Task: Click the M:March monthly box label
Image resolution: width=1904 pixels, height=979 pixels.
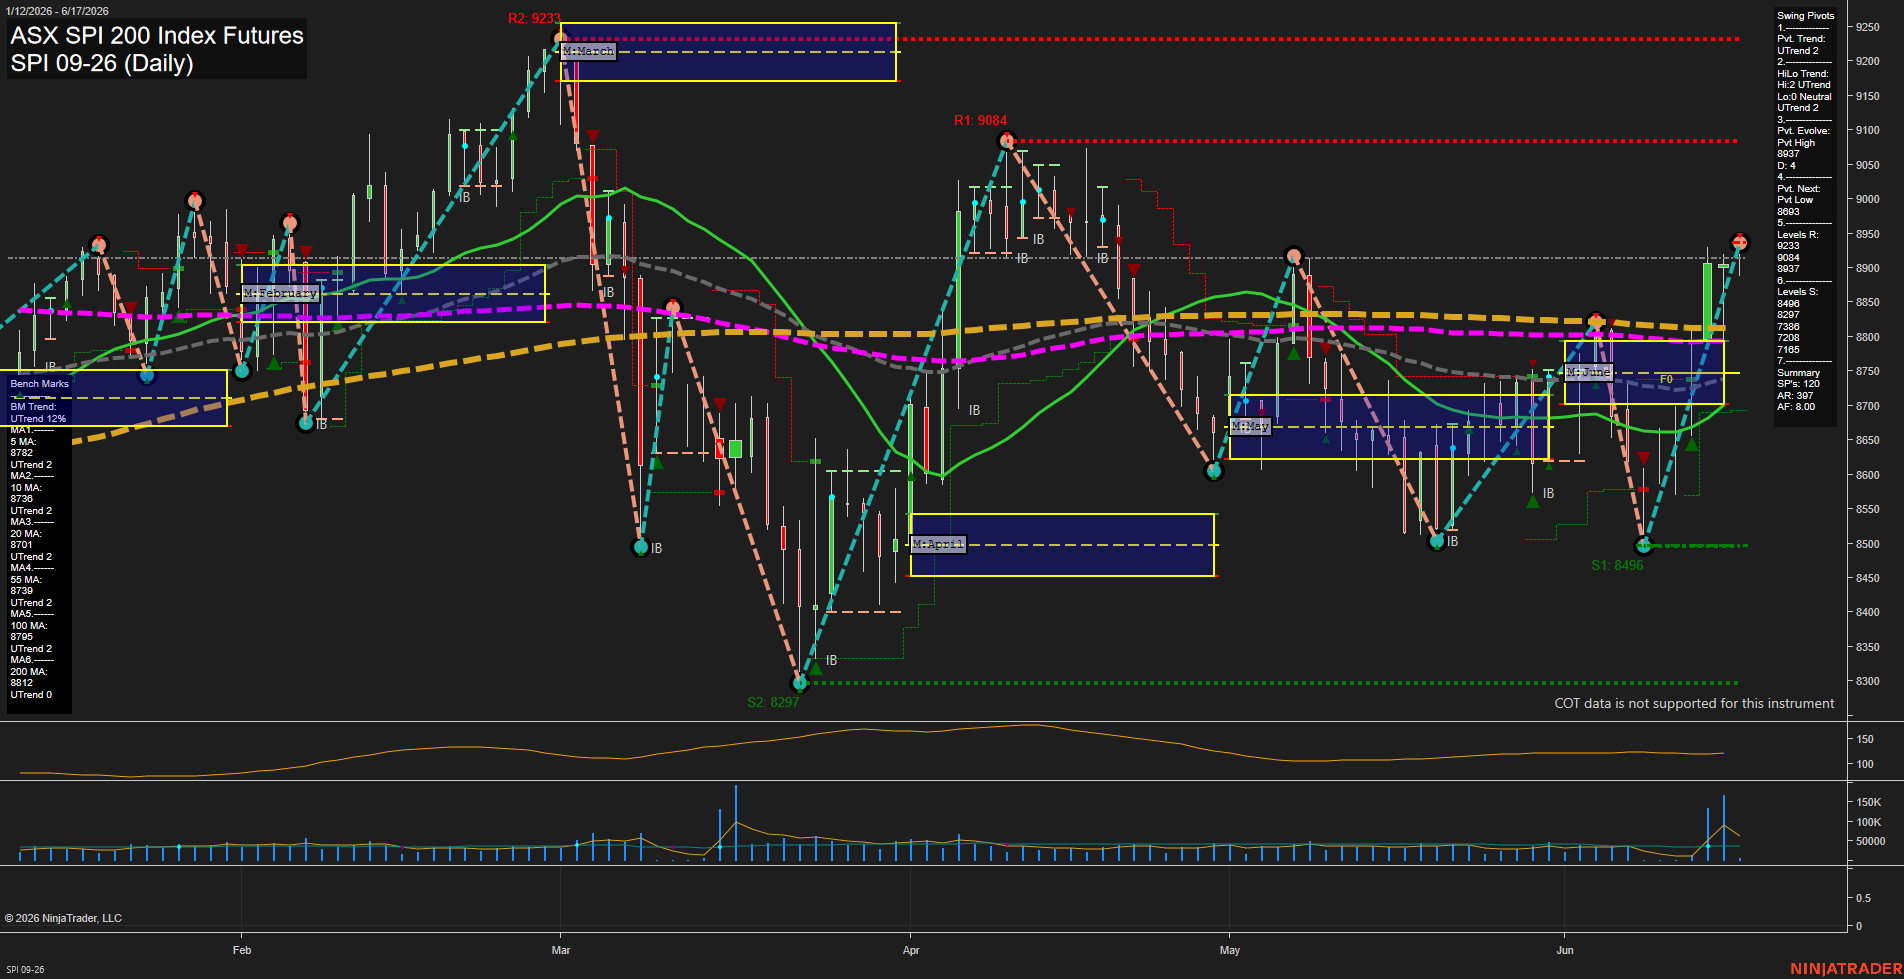Action: pyautogui.click(x=588, y=51)
